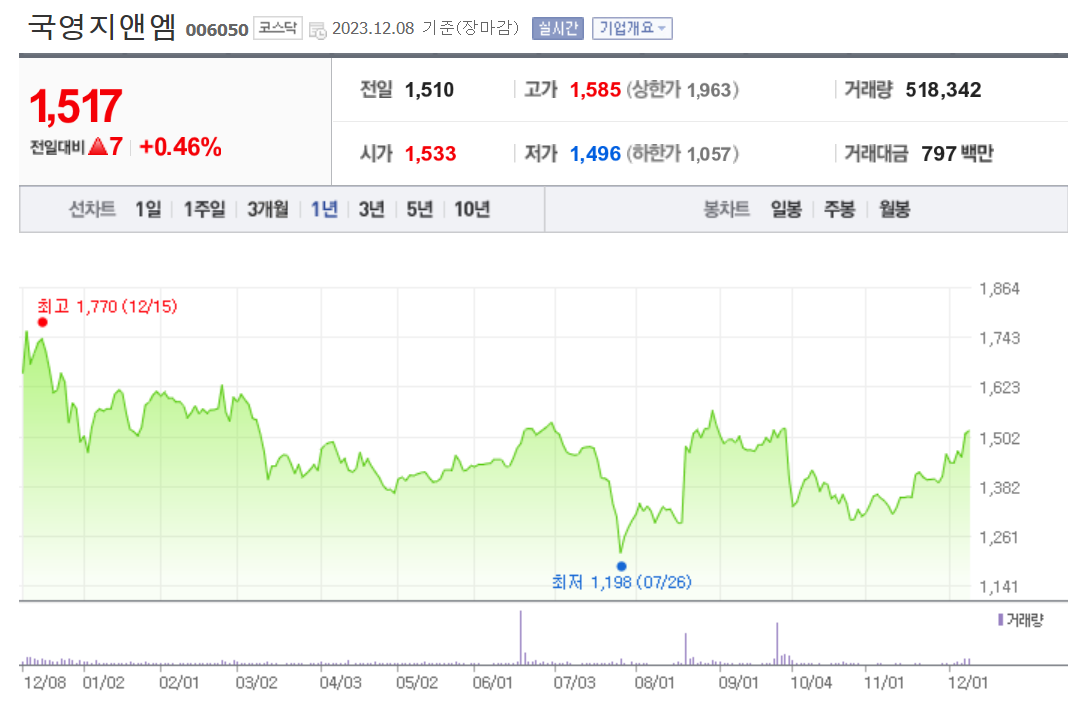Click the 07/03 x-axis date label

point(575,683)
